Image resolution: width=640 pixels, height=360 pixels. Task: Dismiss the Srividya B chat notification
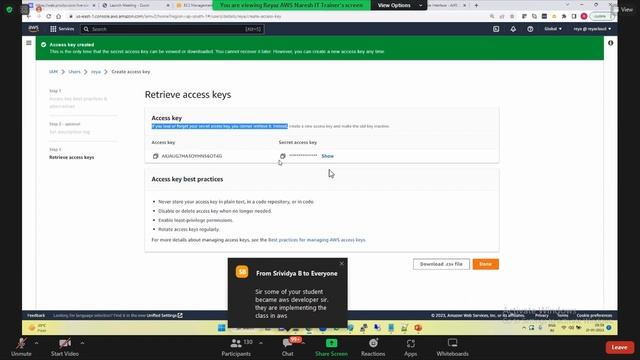click(342, 263)
